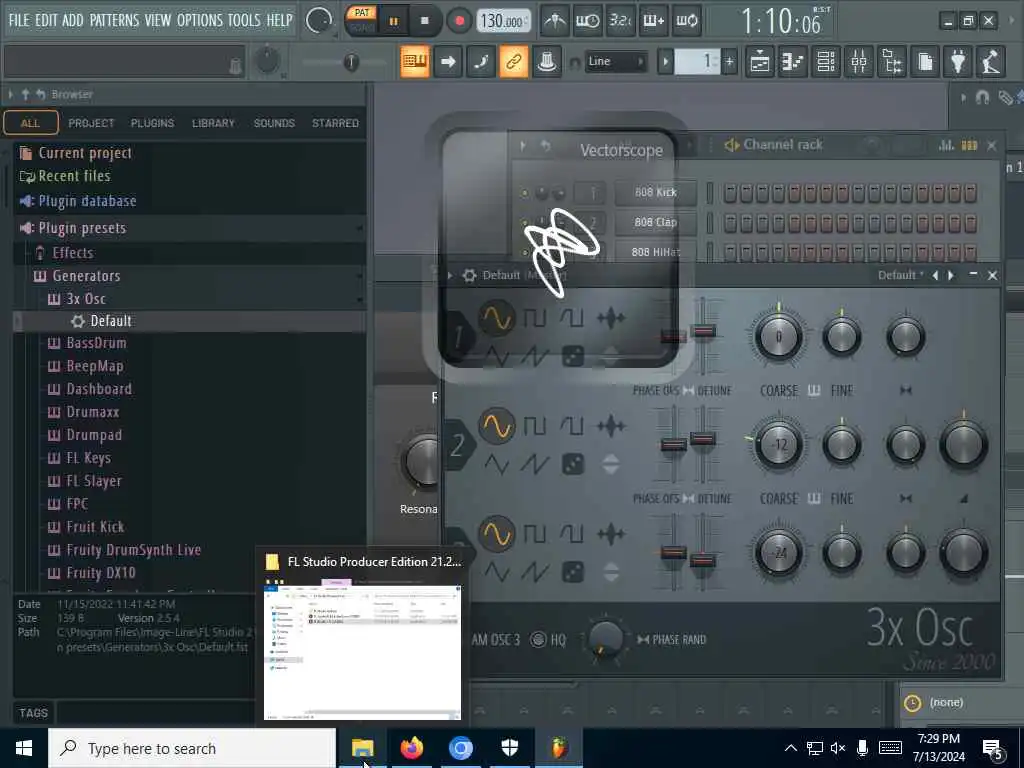Show hidden system tray icons chevron
1024x768 pixels.
click(790, 748)
